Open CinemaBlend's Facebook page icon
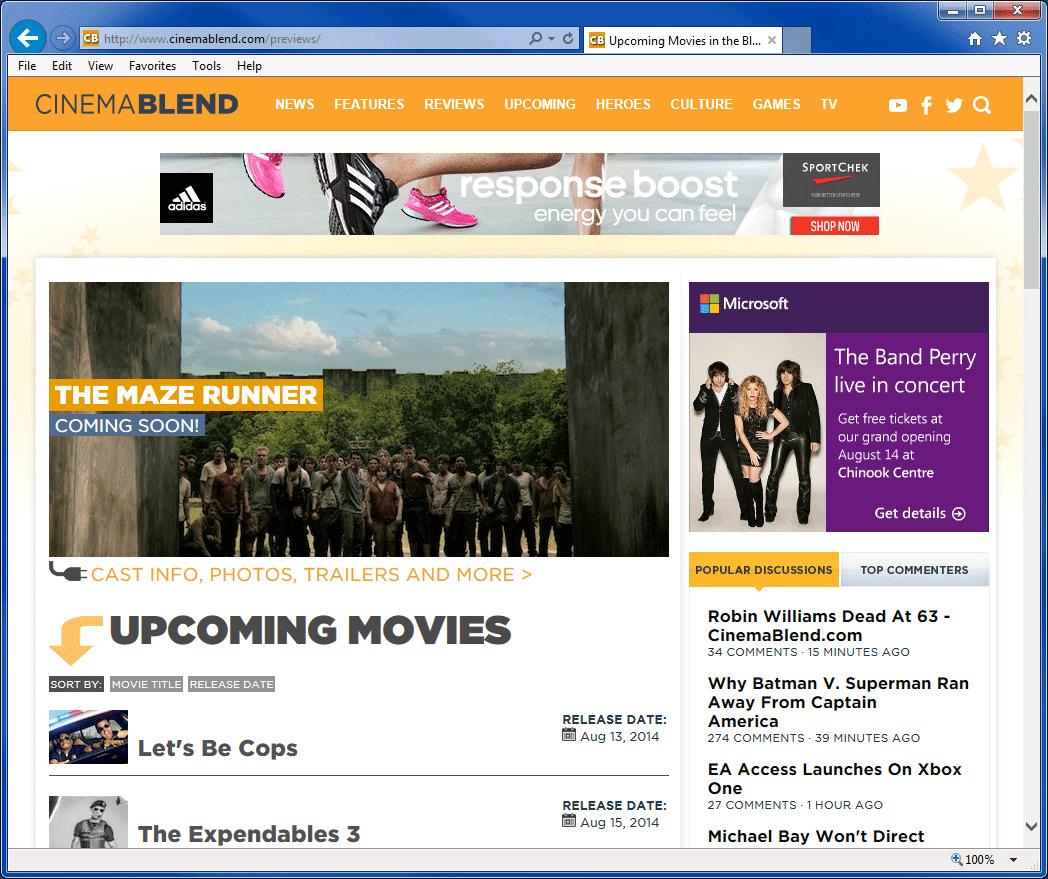Viewport: 1048px width, 879px height. point(926,105)
